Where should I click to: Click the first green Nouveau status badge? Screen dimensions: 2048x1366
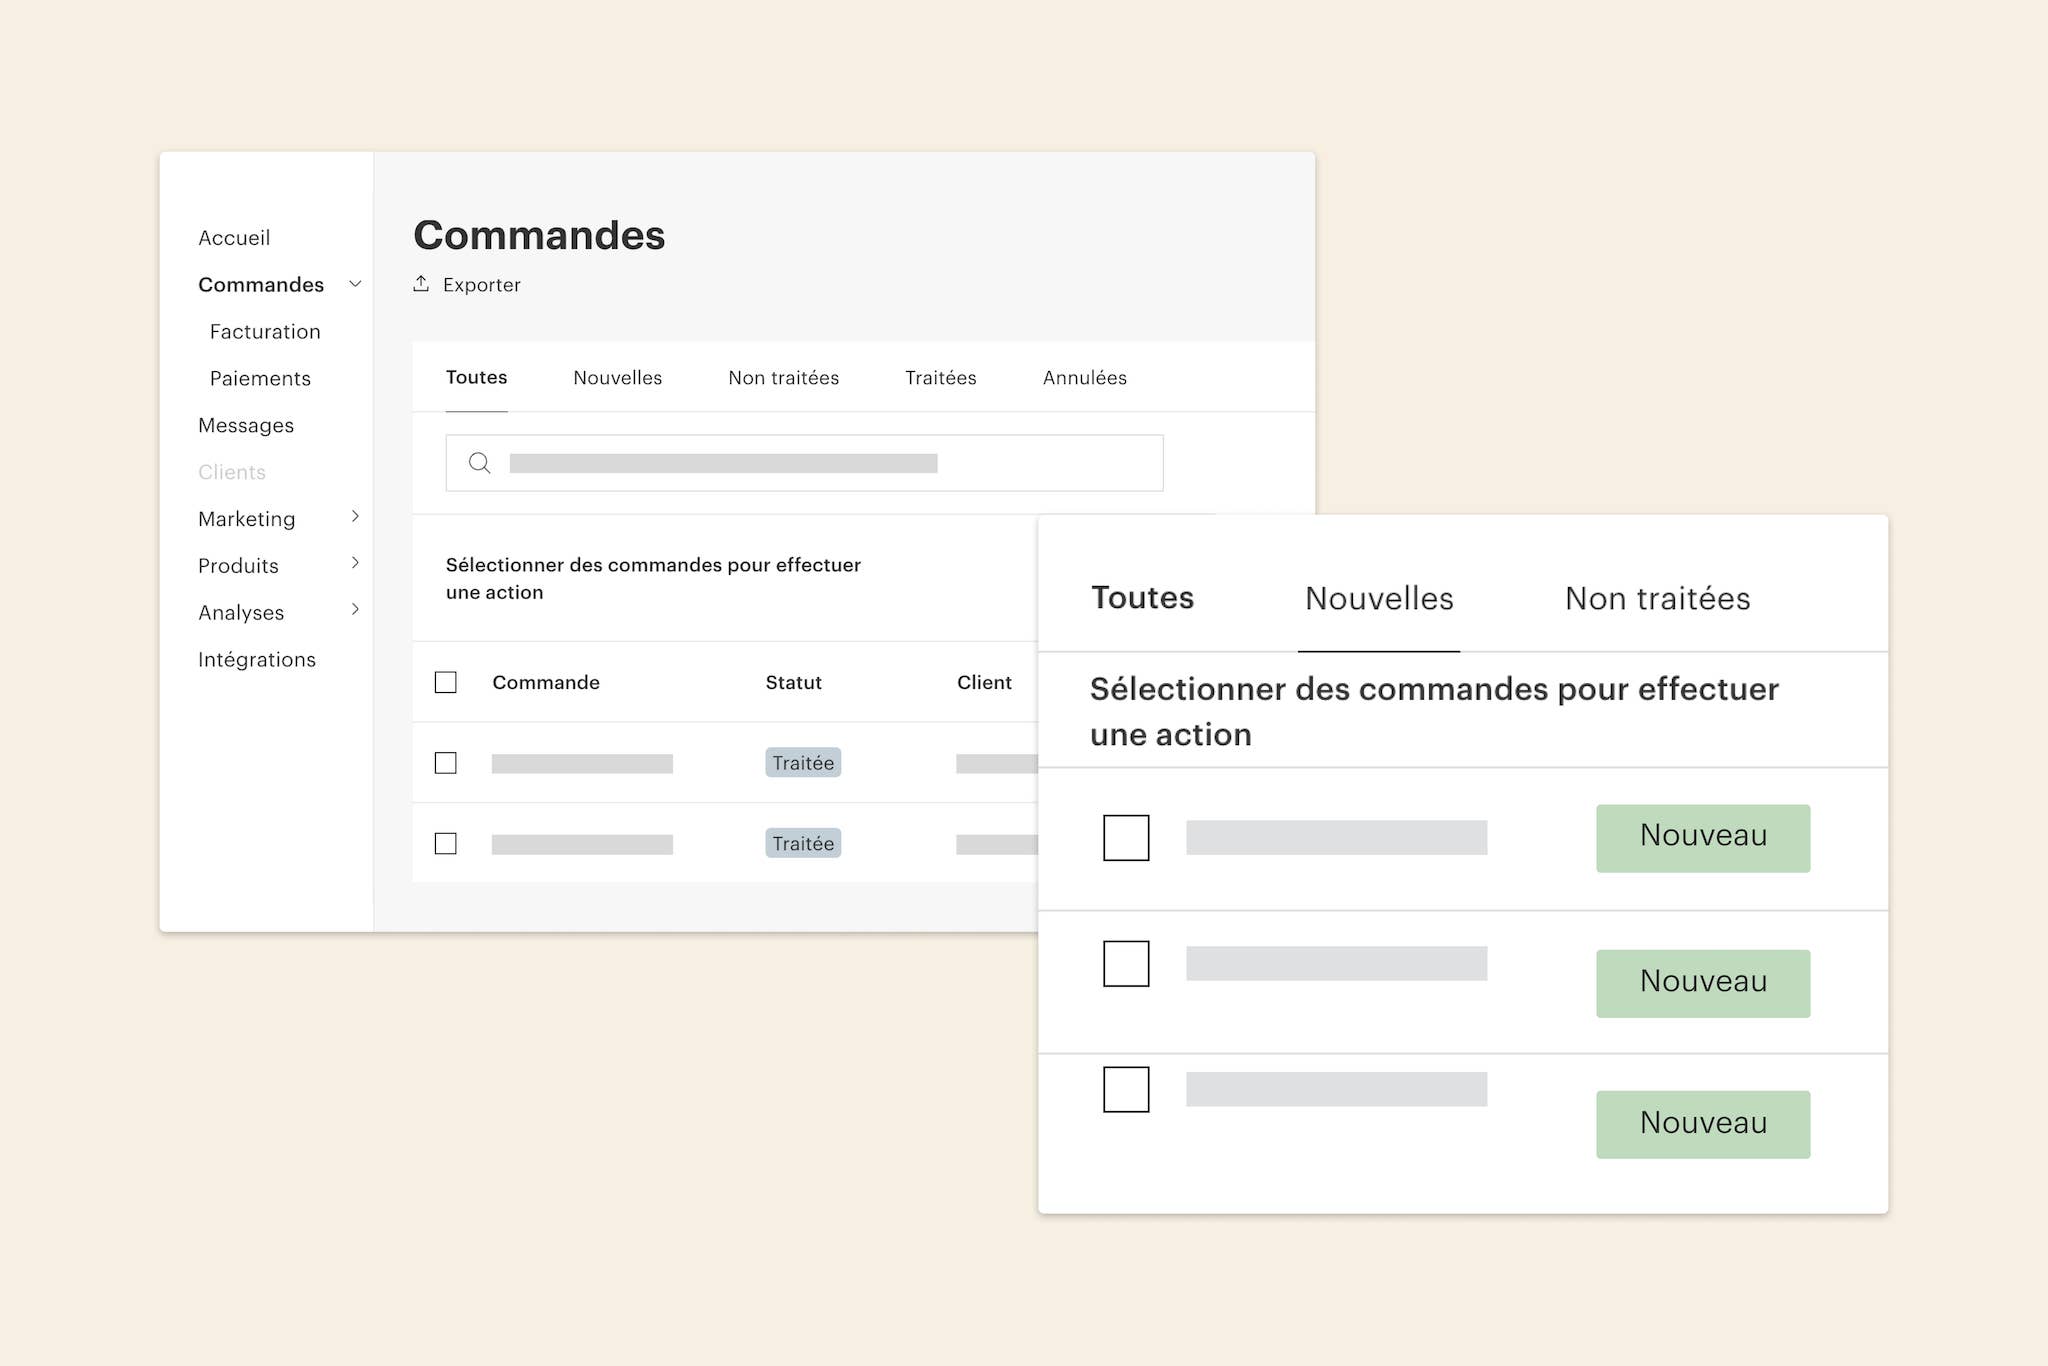pyautogui.click(x=1702, y=838)
